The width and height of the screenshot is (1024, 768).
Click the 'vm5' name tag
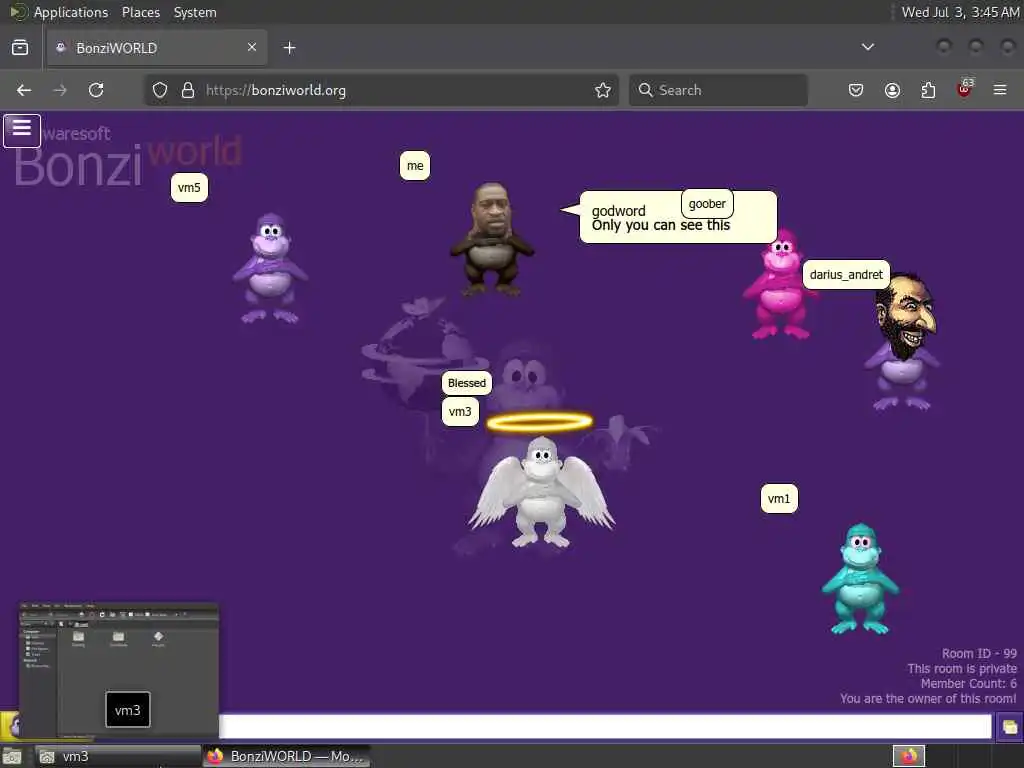pyautogui.click(x=189, y=188)
